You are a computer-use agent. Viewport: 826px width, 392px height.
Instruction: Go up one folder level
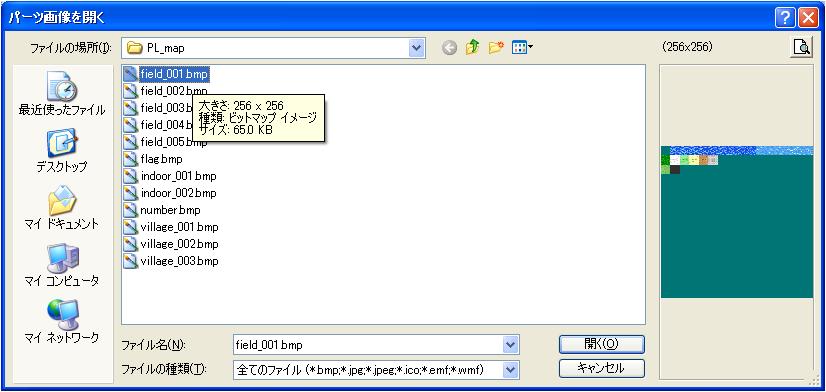tap(473, 48)
